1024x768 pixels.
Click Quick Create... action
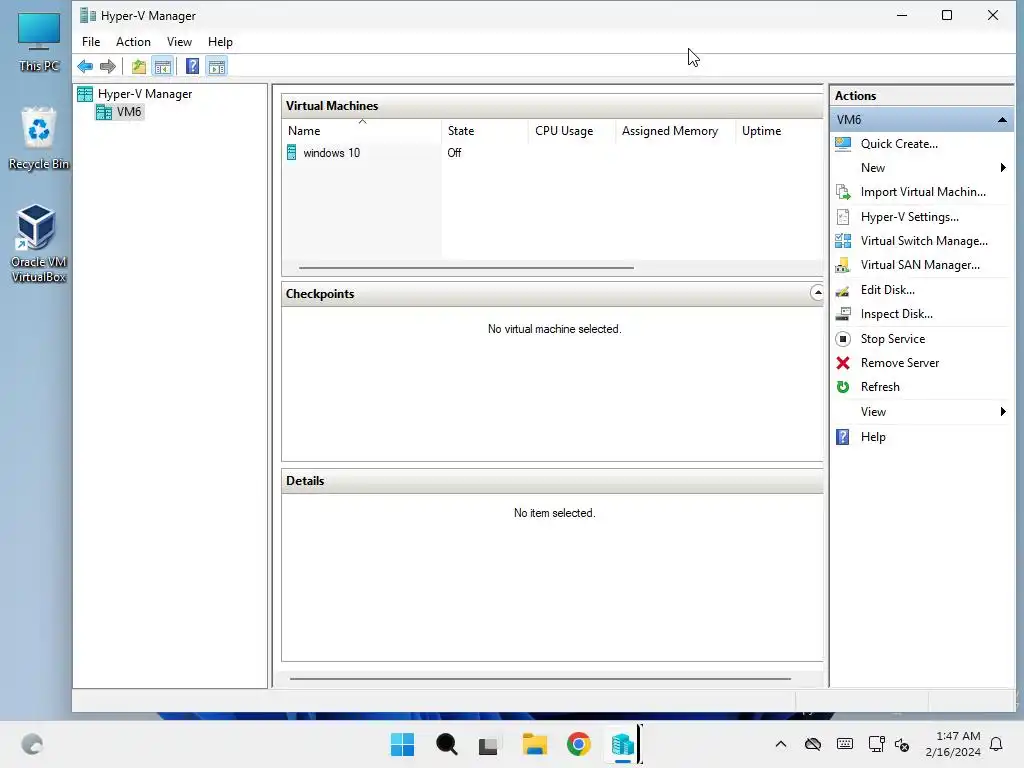point(899,144)
